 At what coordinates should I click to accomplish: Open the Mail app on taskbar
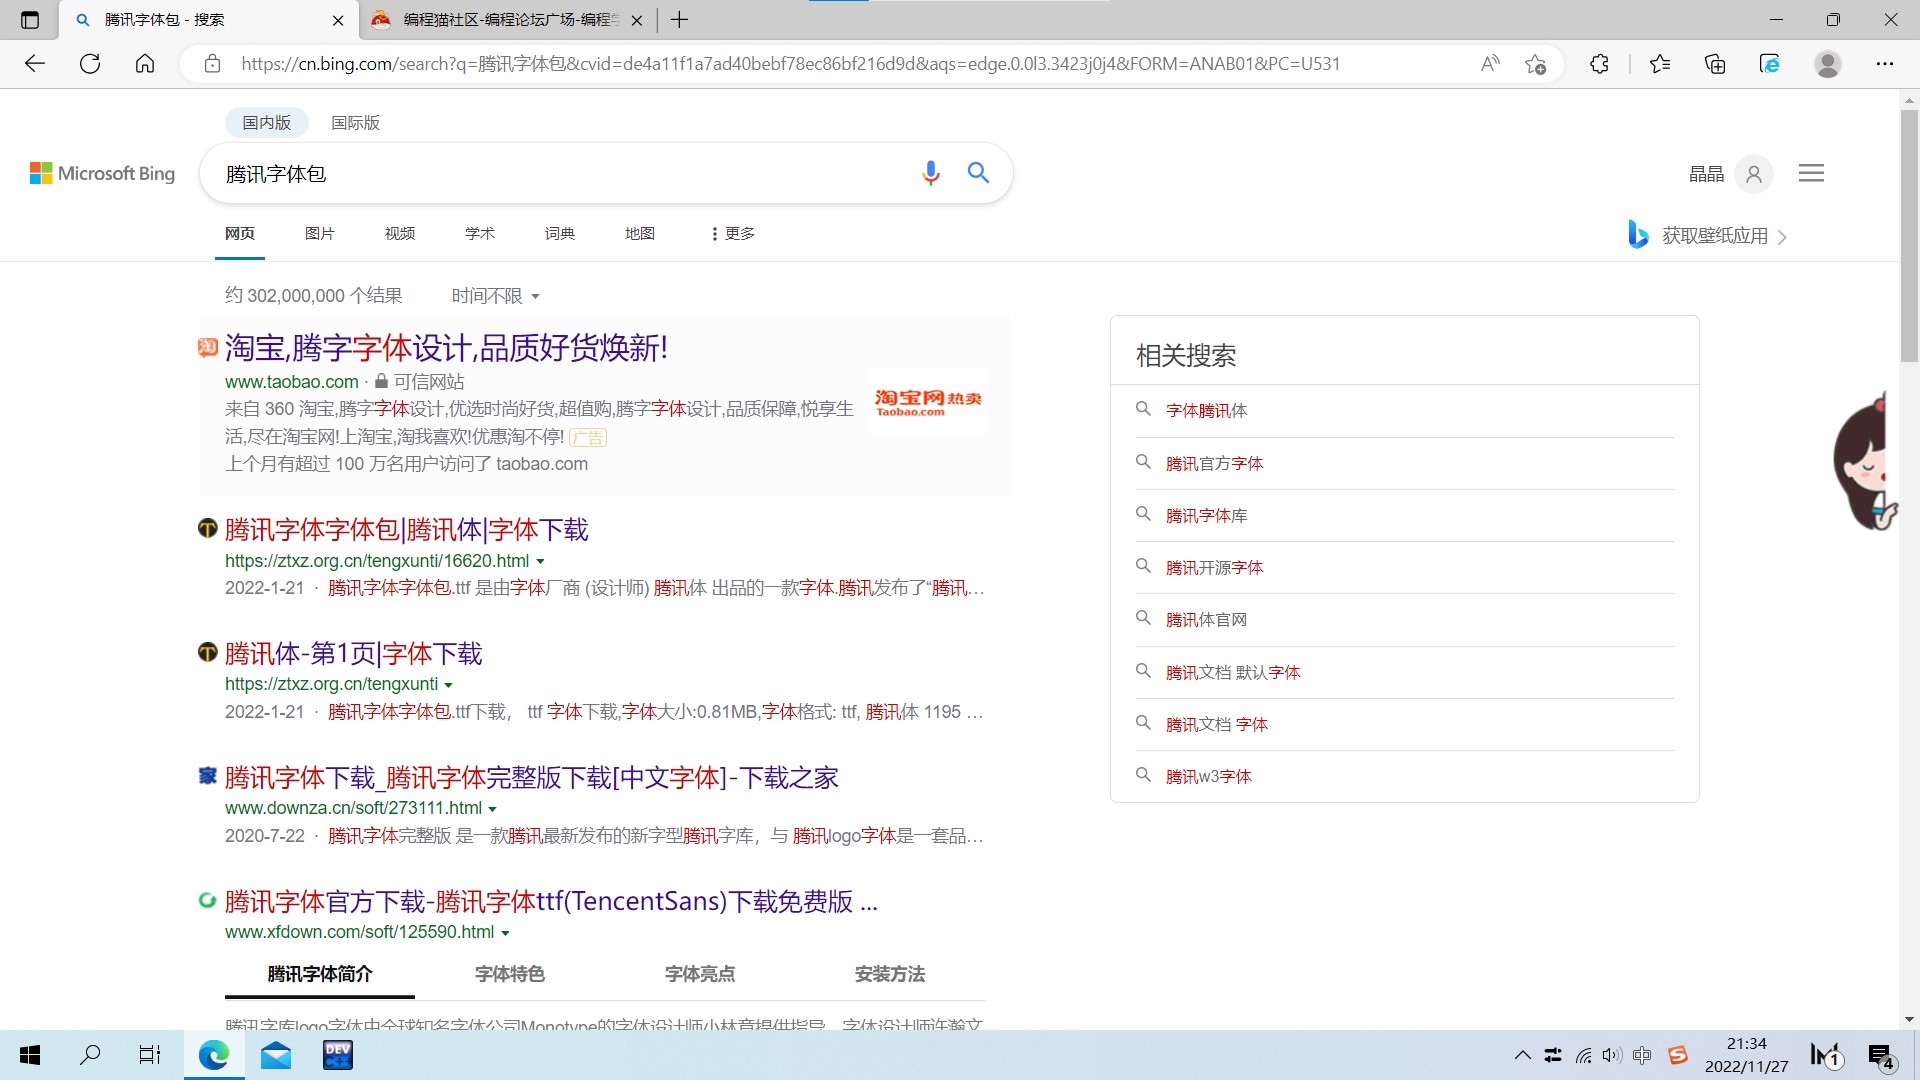276,1055
